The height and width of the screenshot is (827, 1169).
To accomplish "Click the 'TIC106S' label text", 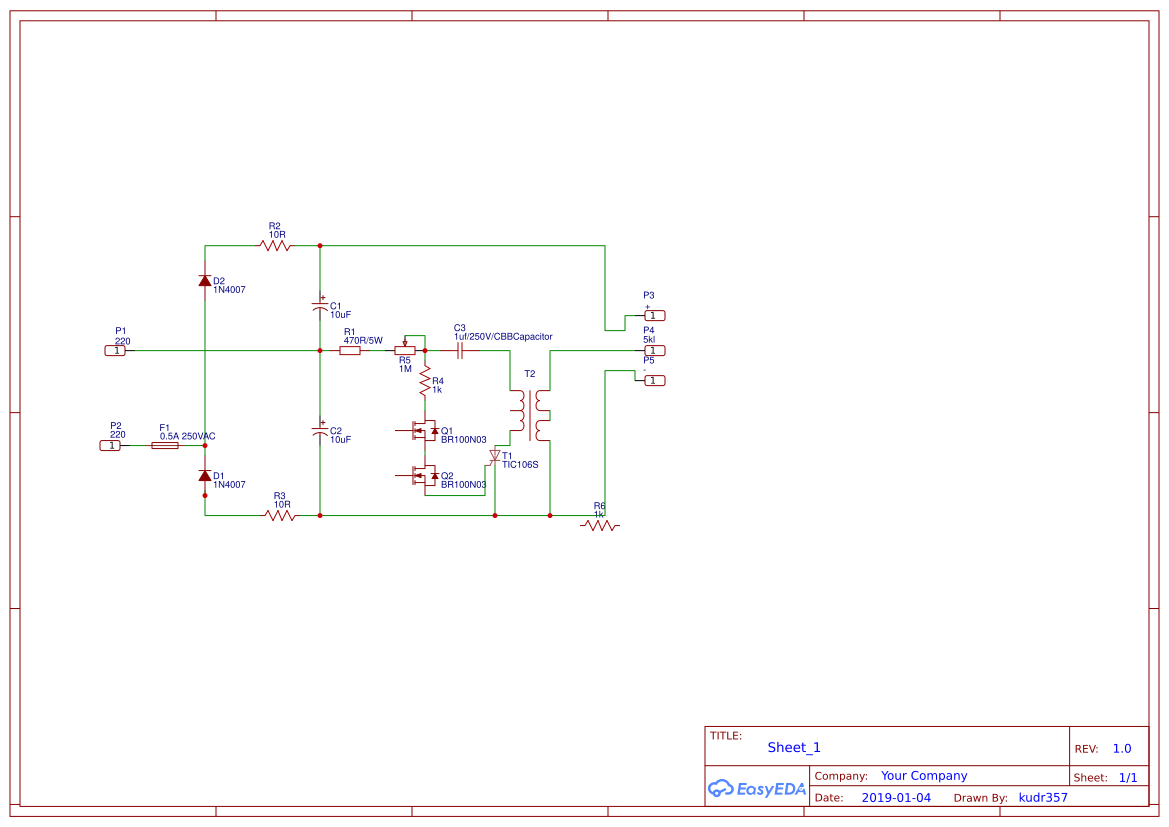I will coord(520,465).
